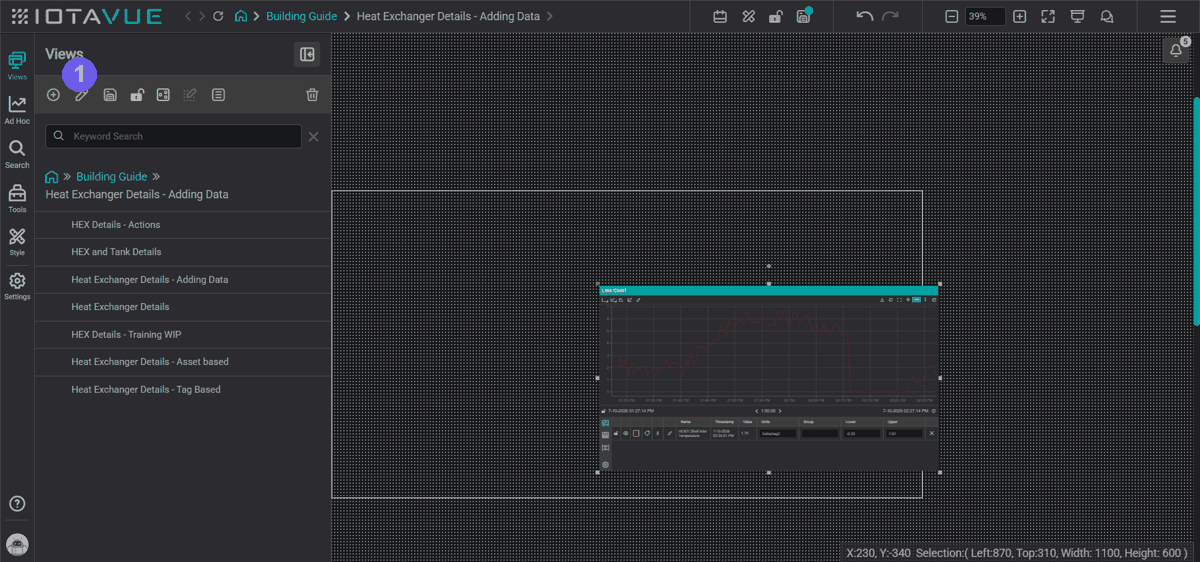Open the HEX01 trace color swatch
This screenshot has height=562, width=1200.
636,433
